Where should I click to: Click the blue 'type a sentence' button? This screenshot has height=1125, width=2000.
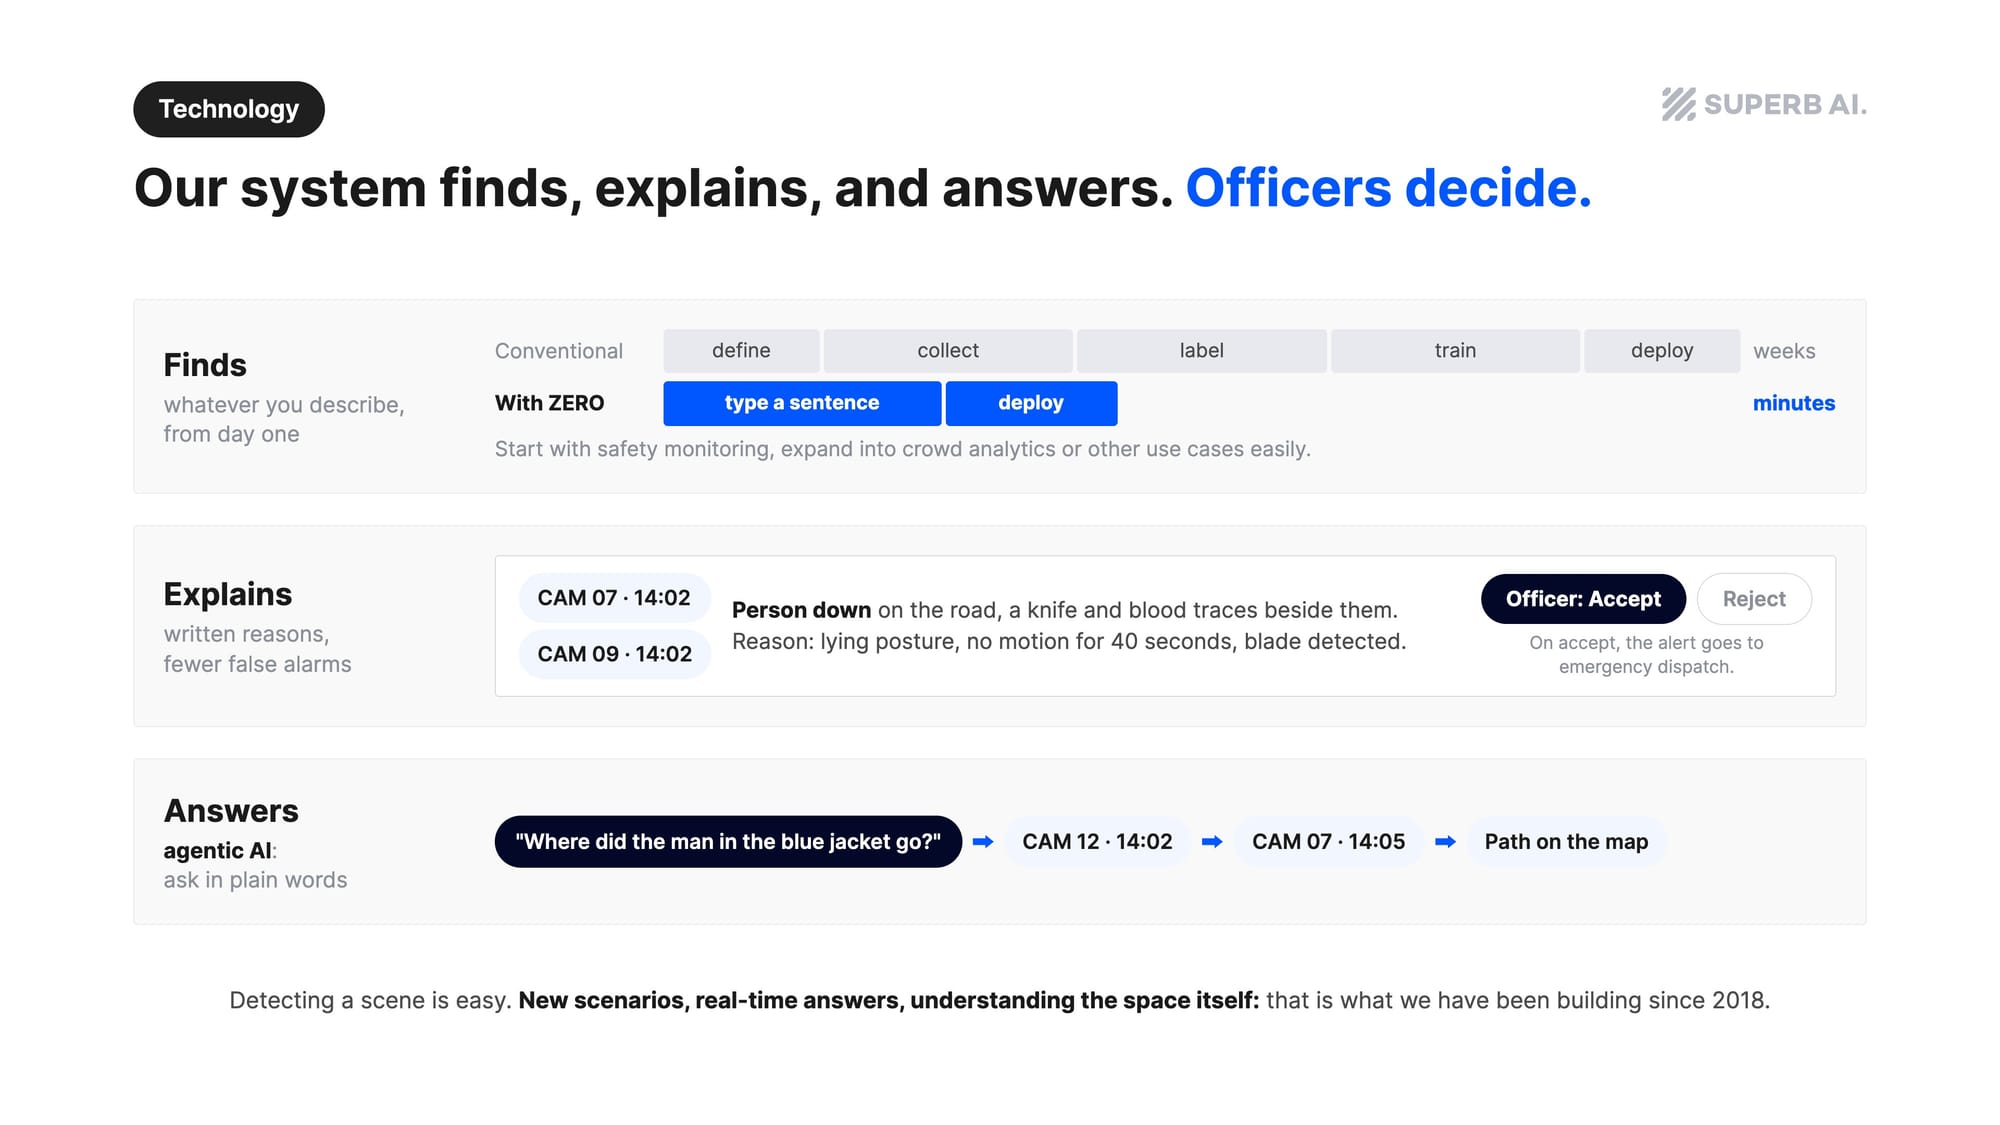coord(802,403)
